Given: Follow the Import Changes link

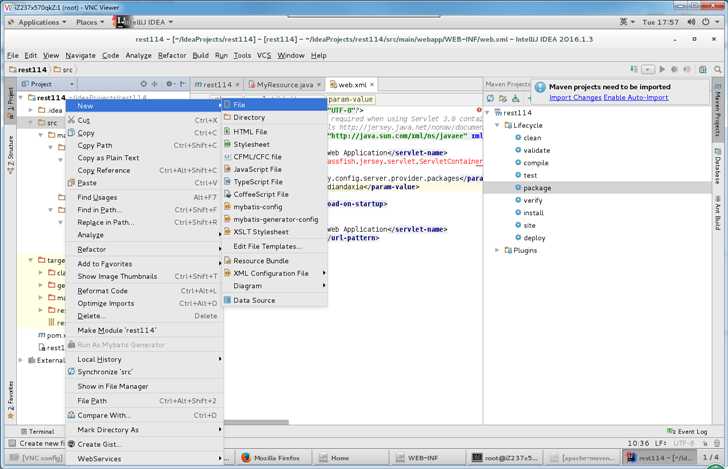Looking at the screenshot, I should (575, 98).
